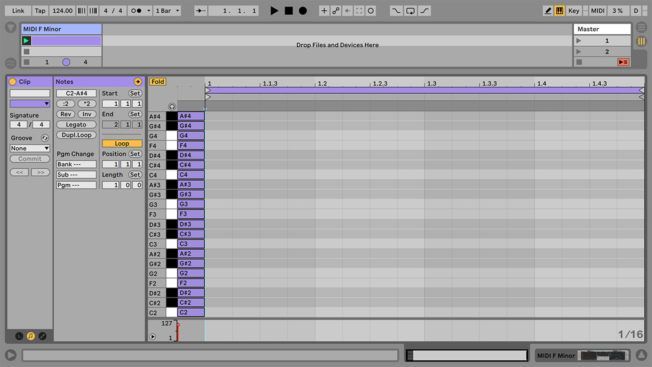Toggle the Punch-Out switch icon

pos(424,11)
